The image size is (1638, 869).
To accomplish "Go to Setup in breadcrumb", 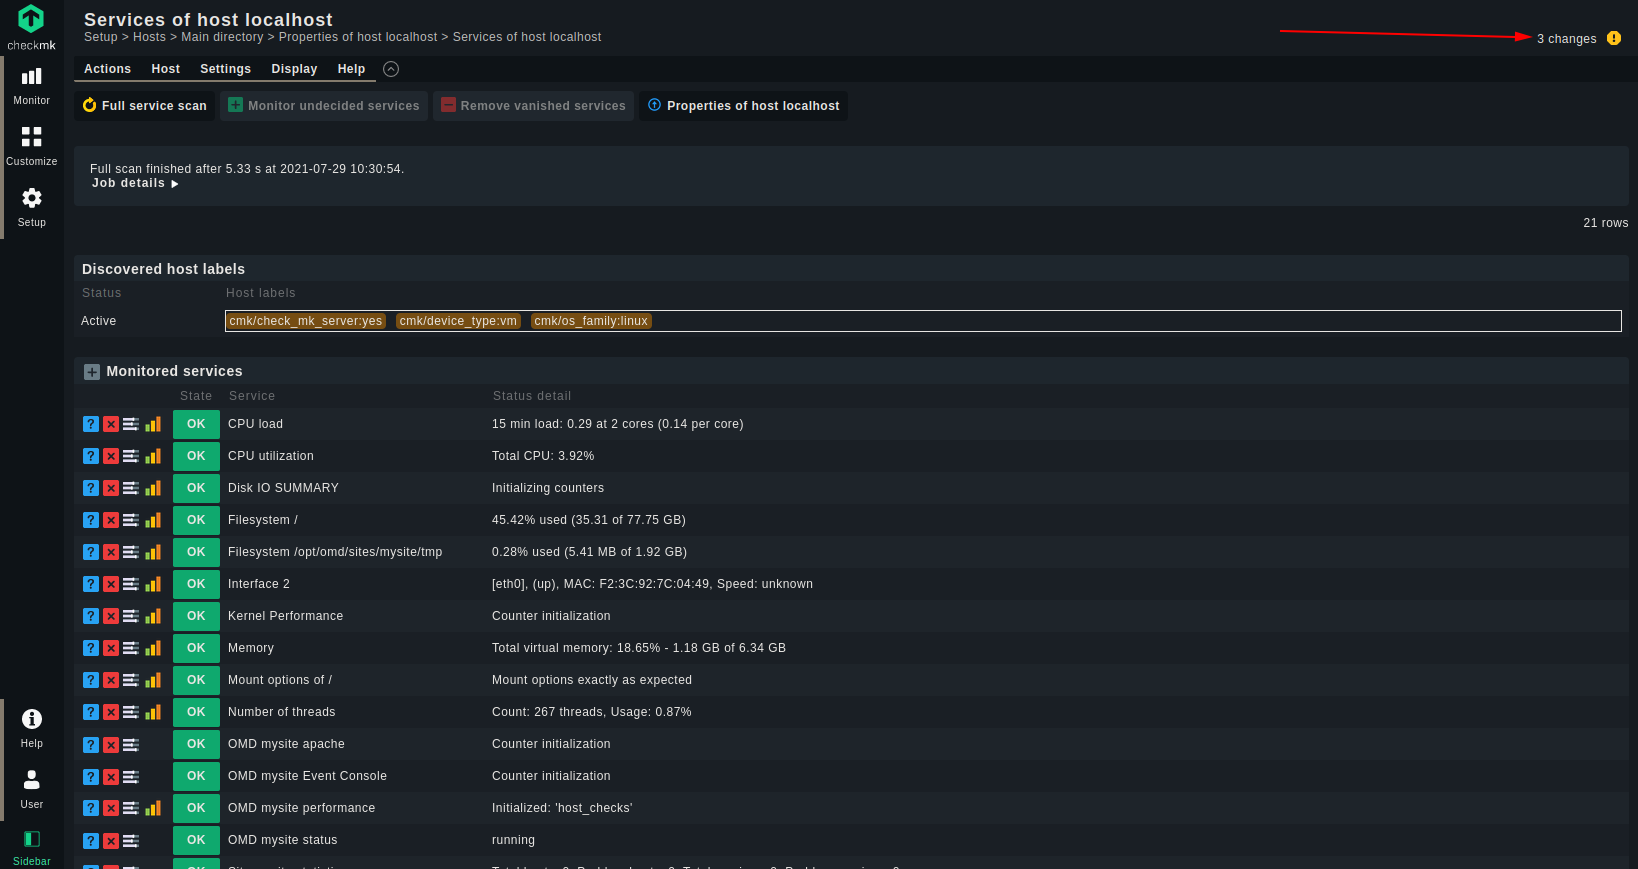I will coord(100,37).
